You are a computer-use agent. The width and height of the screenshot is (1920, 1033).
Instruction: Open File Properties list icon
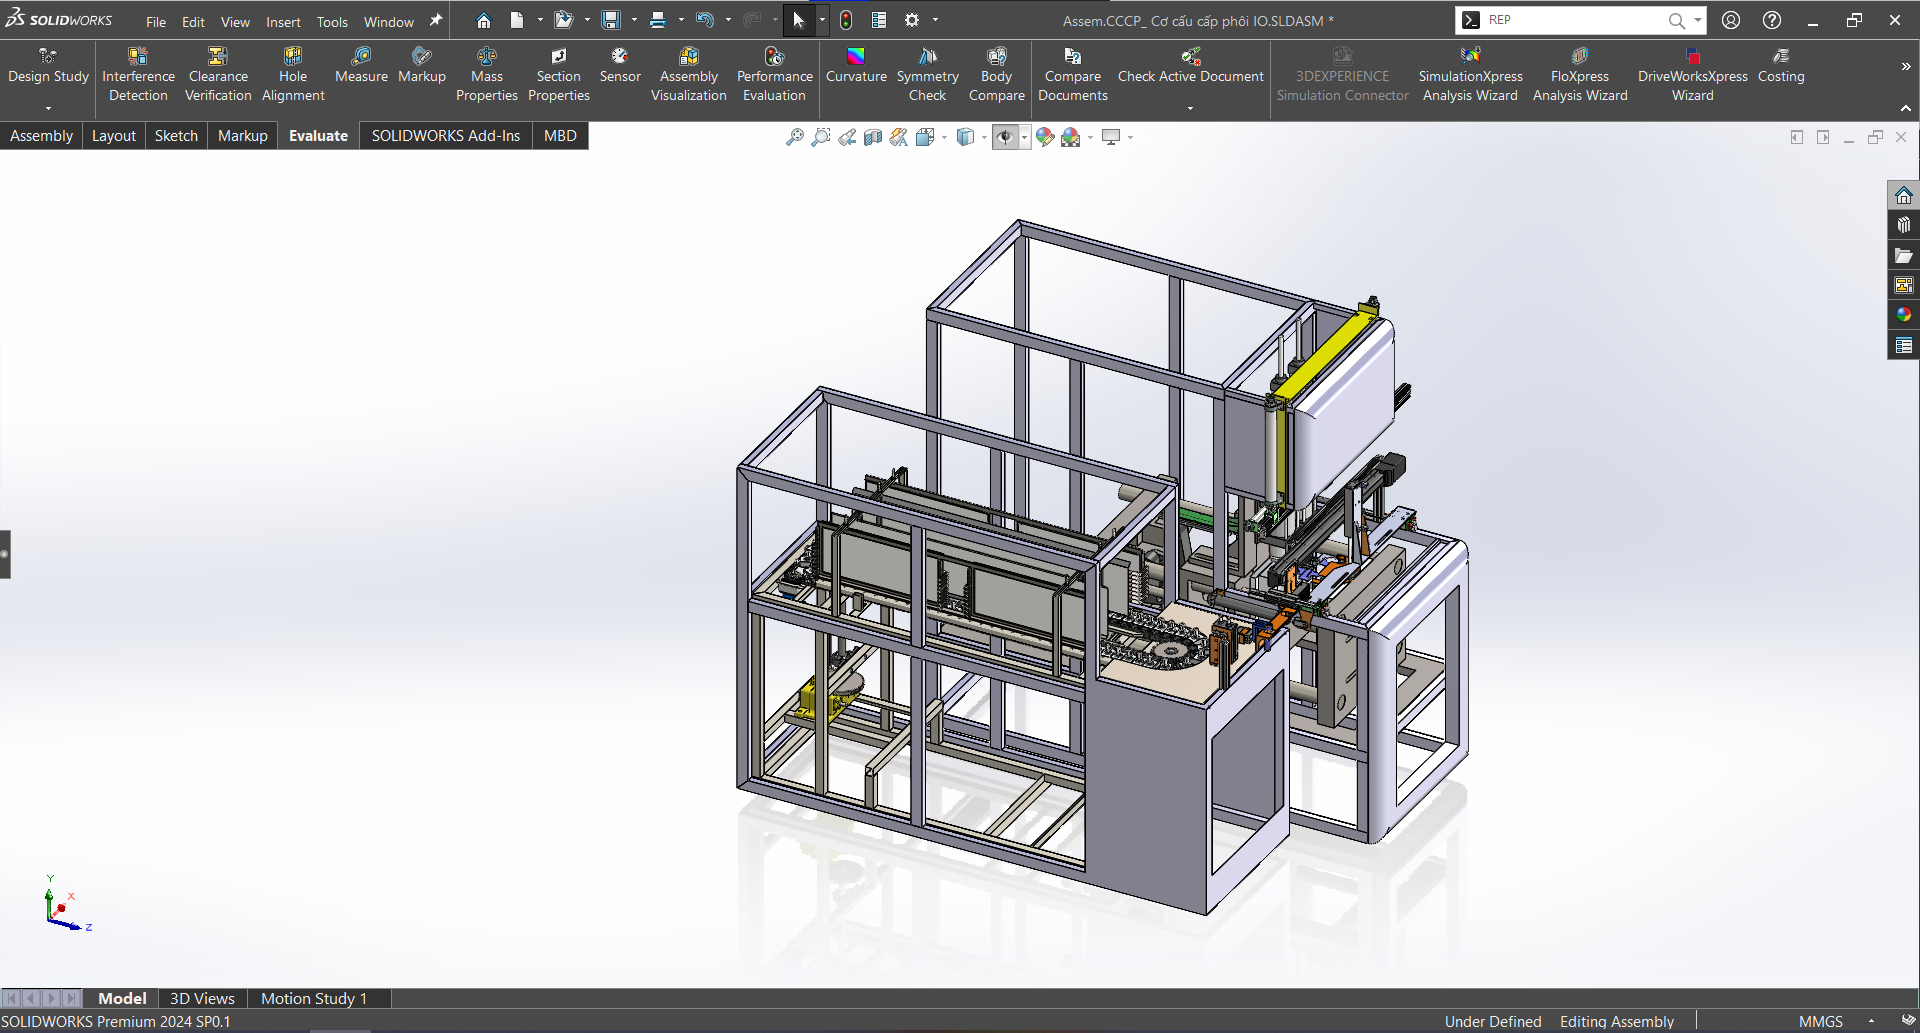click(x=879, y=20)
